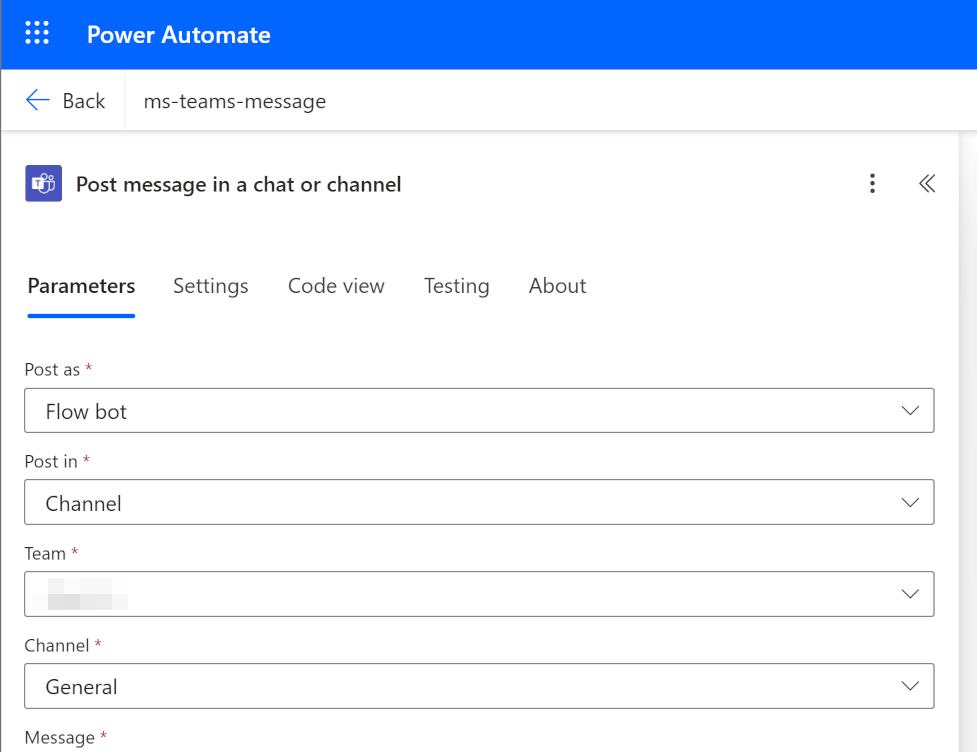Image resolution: width=977 pixels, height=752 pixels.
Task: Open the Team selection dropdown
Action: 909,594
